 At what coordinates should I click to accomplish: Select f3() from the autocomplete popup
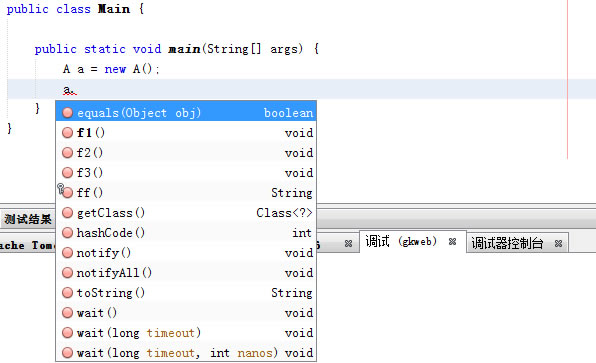pos(186,173)
